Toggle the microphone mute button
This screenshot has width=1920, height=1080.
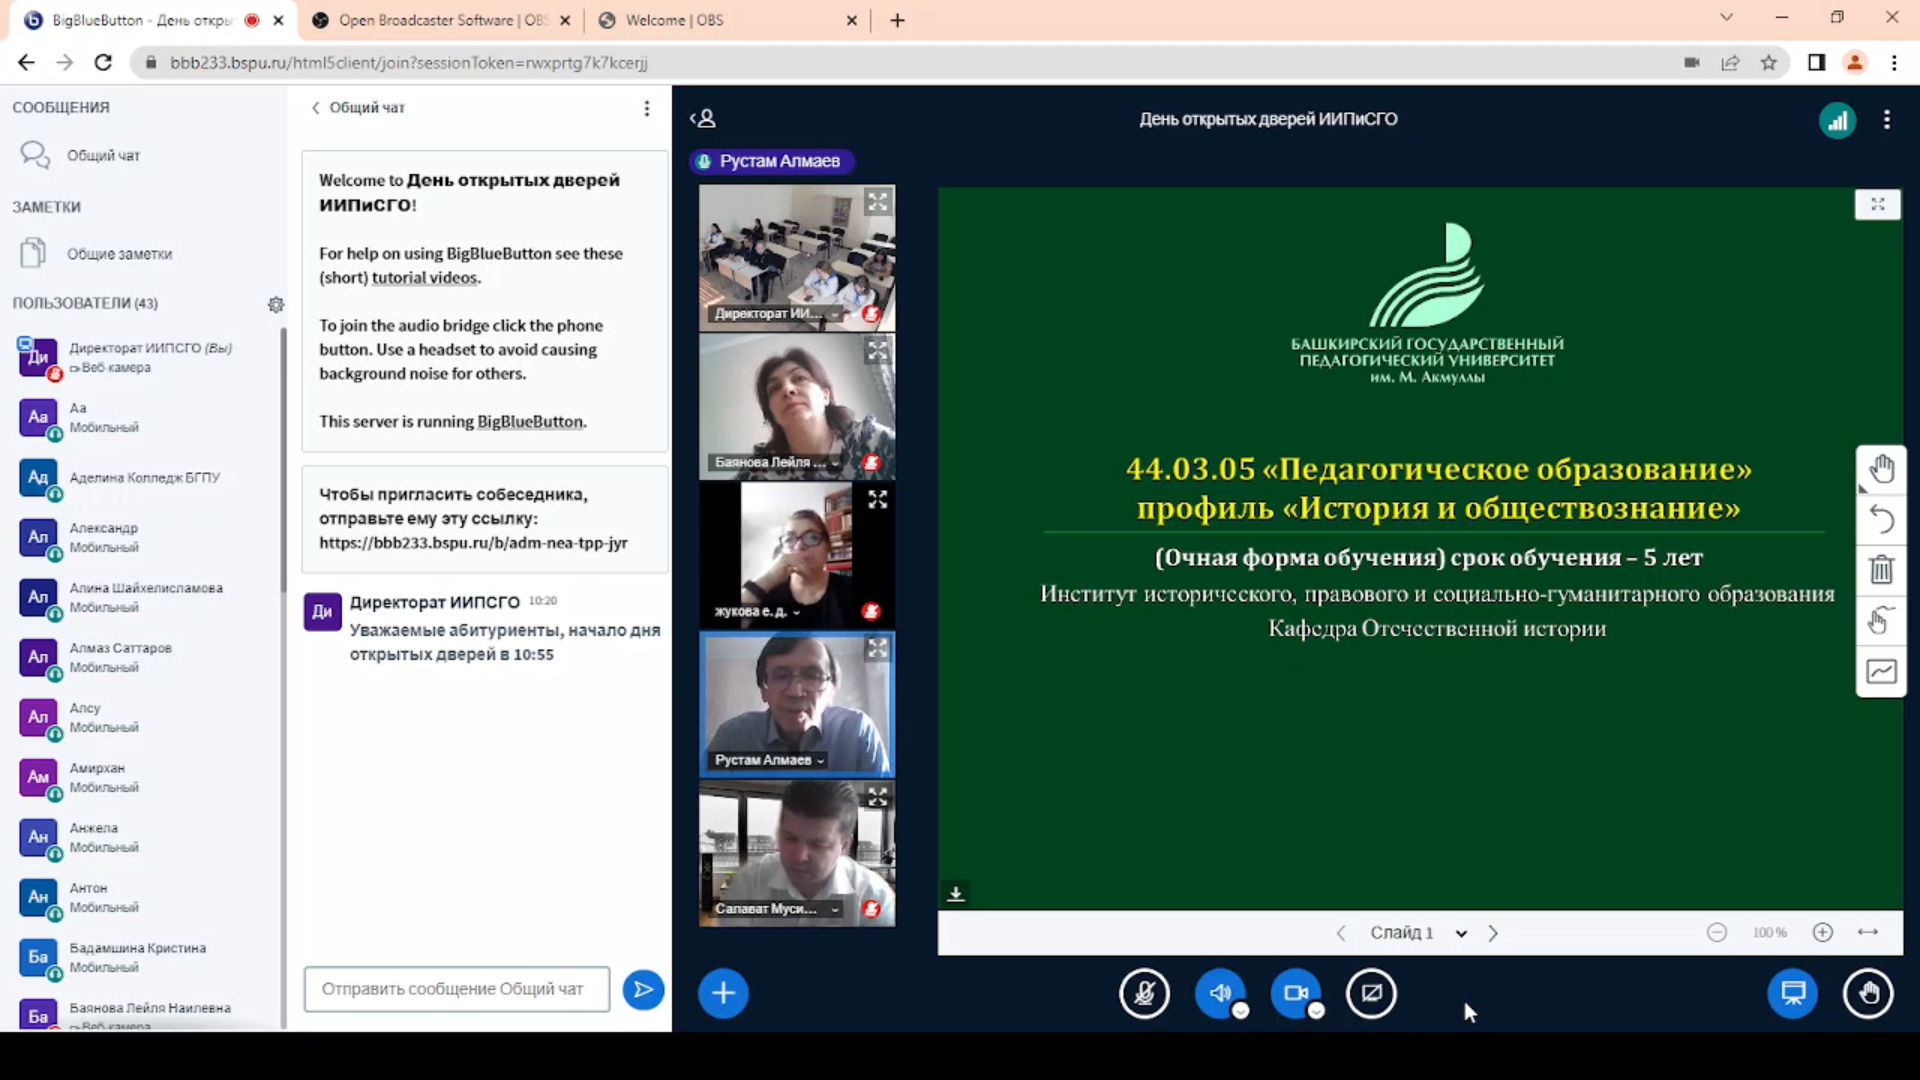(1144, 993)
